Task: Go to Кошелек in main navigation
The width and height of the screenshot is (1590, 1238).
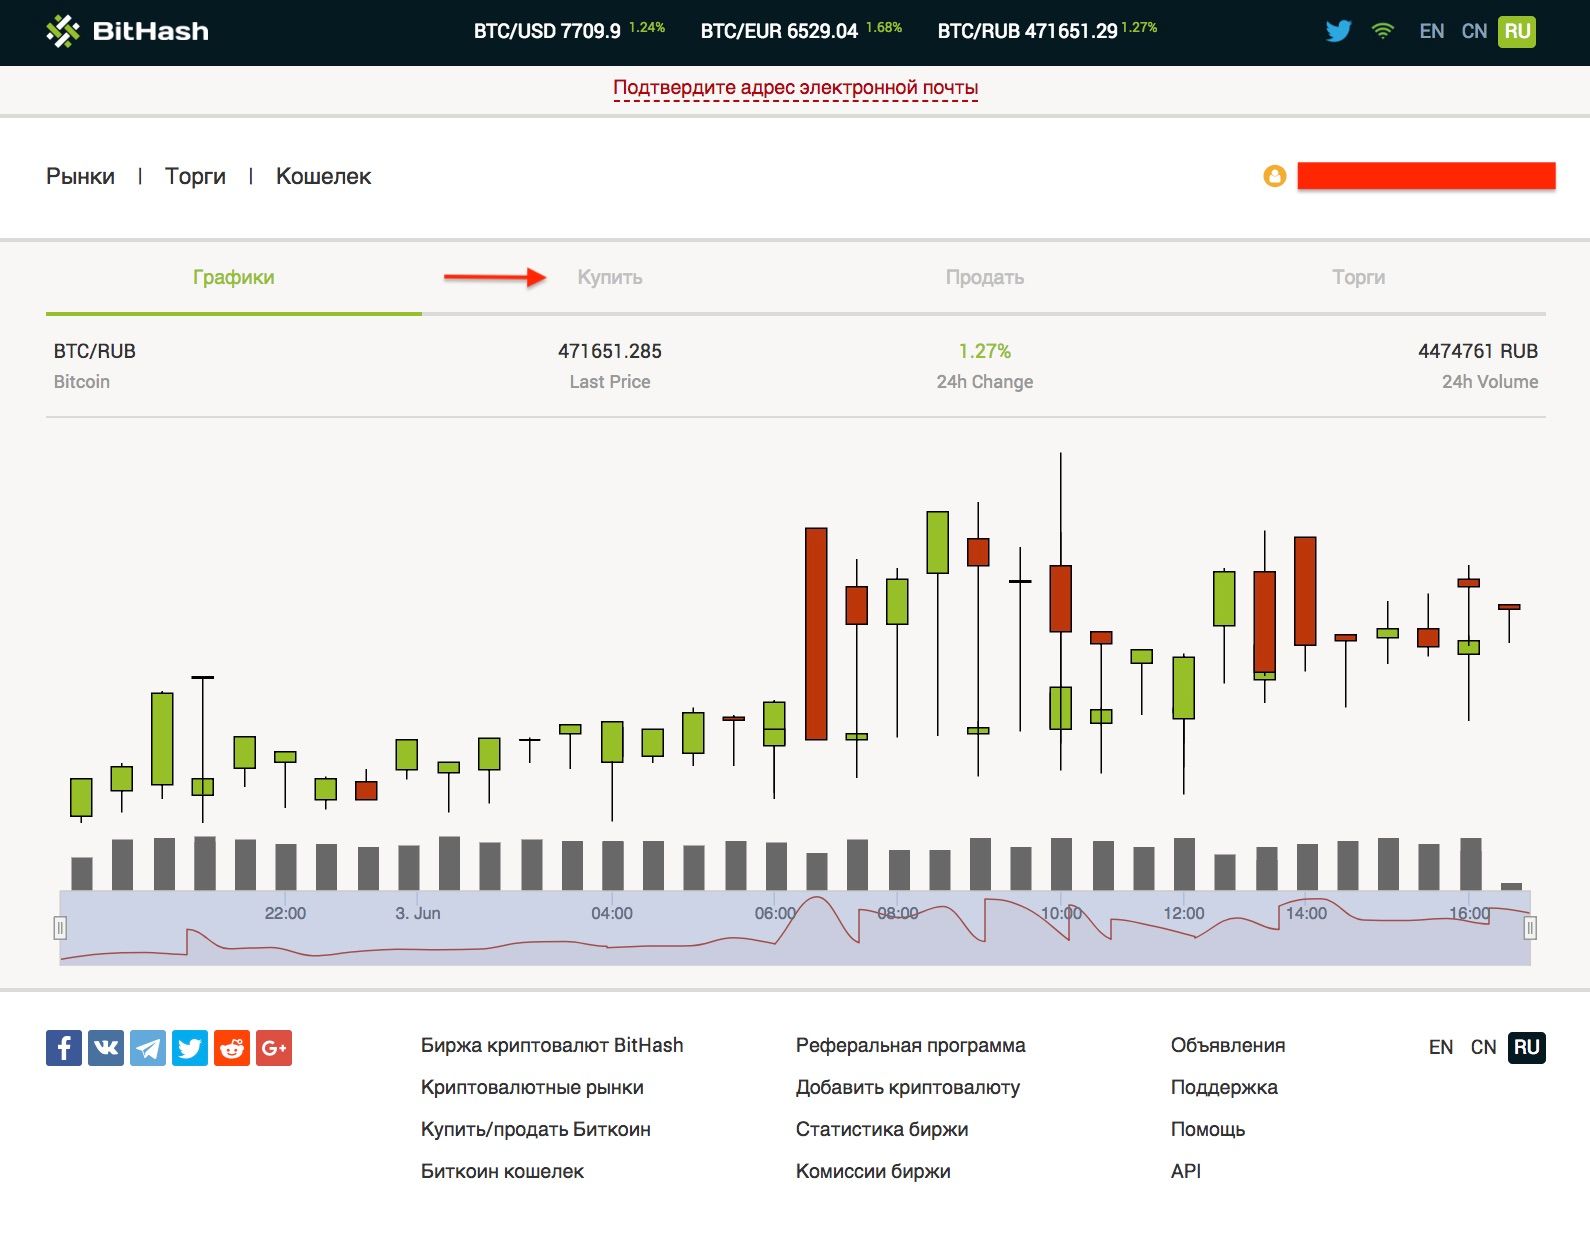Action: 323,176
